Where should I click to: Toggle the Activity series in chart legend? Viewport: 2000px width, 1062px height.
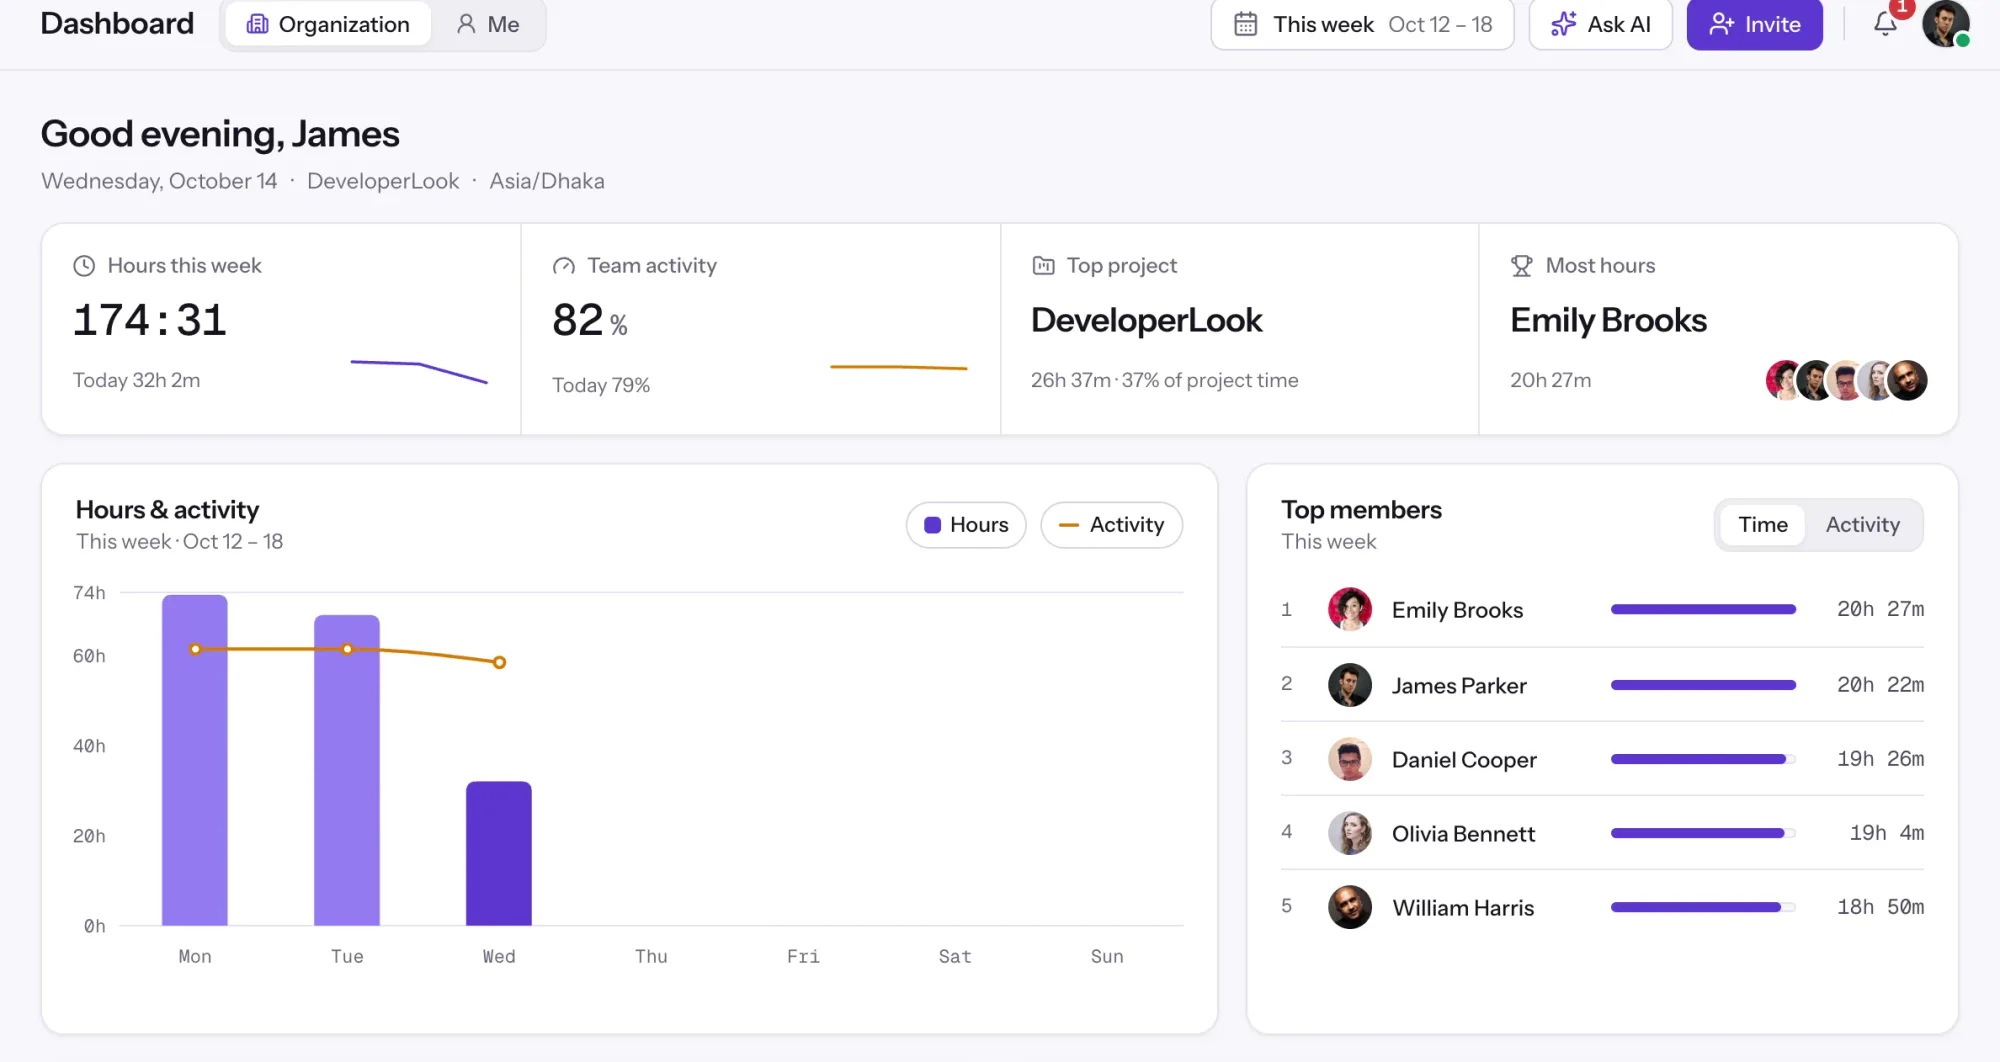(1111, 525)
